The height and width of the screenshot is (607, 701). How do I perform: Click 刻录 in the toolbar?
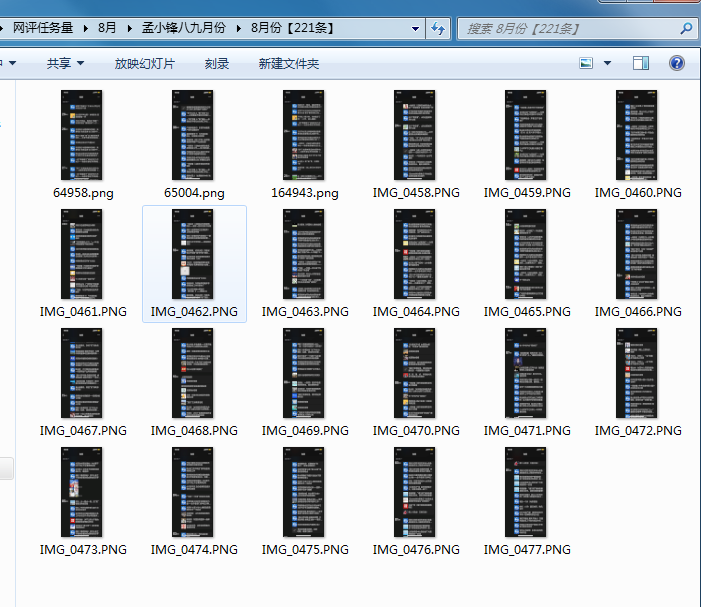point(217,63)
